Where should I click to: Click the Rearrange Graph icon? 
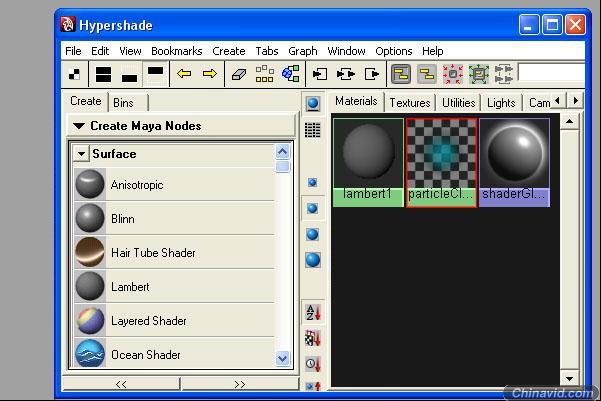pyautogui.click(x=264, y=74)
